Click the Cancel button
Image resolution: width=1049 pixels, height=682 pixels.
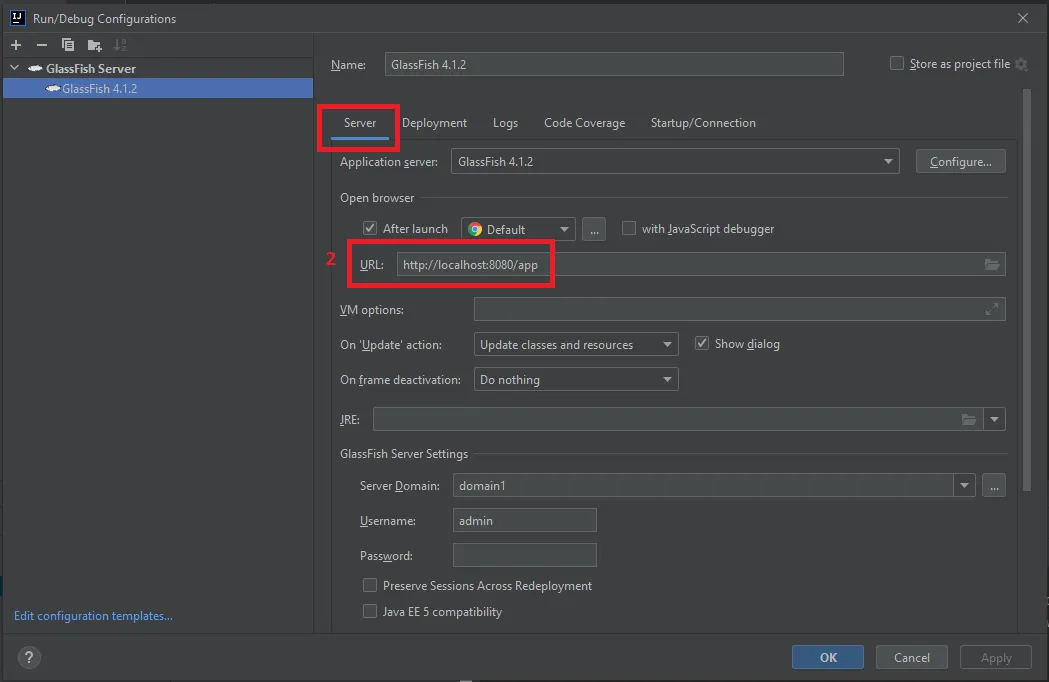coord(912,657)
